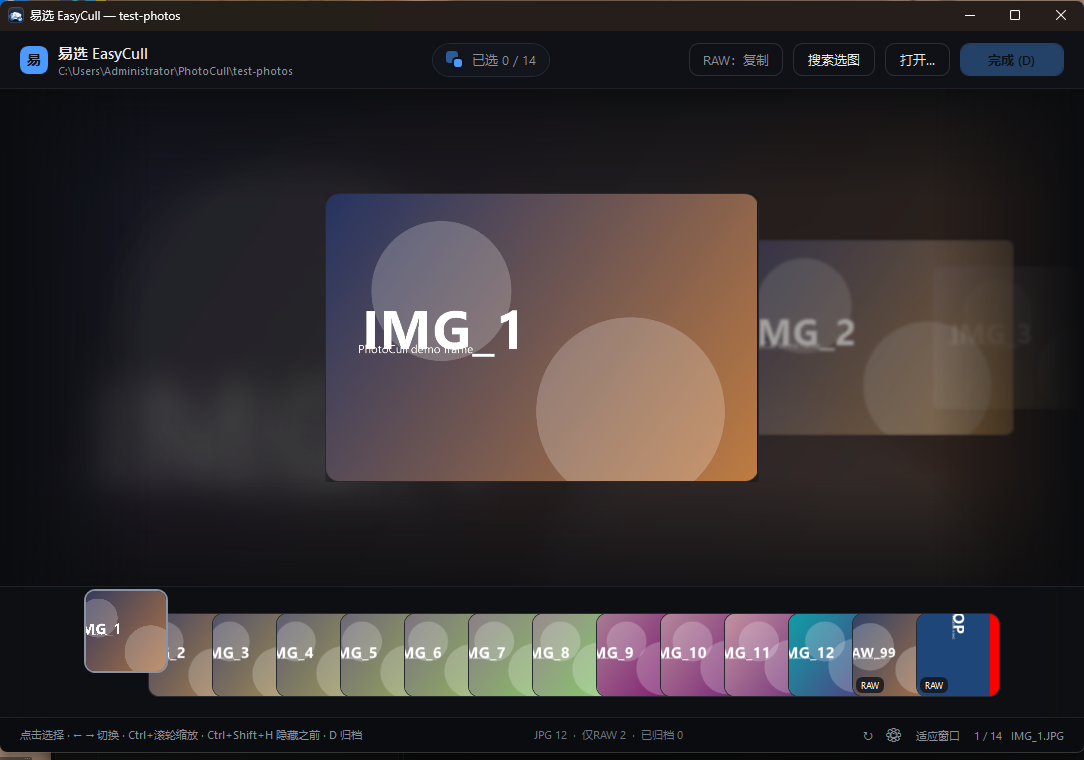Screen dimensions: 1084x760
Task: Click the selected-count icon beside 已选 0 / 14
Action: [454, 60]
